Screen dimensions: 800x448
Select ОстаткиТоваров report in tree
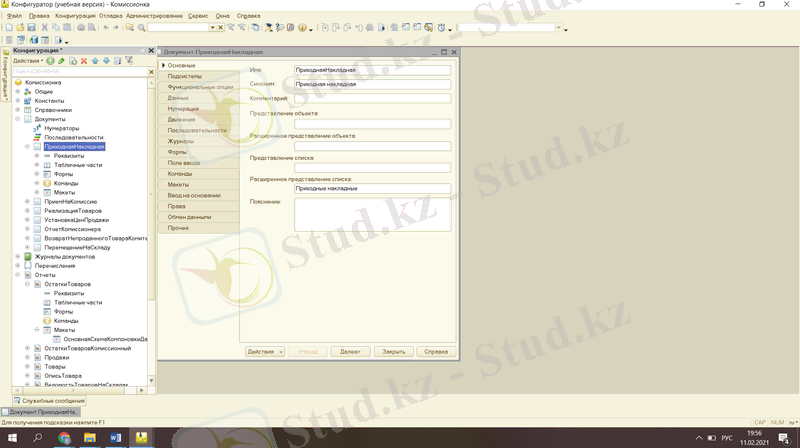(x=67, y=284)
